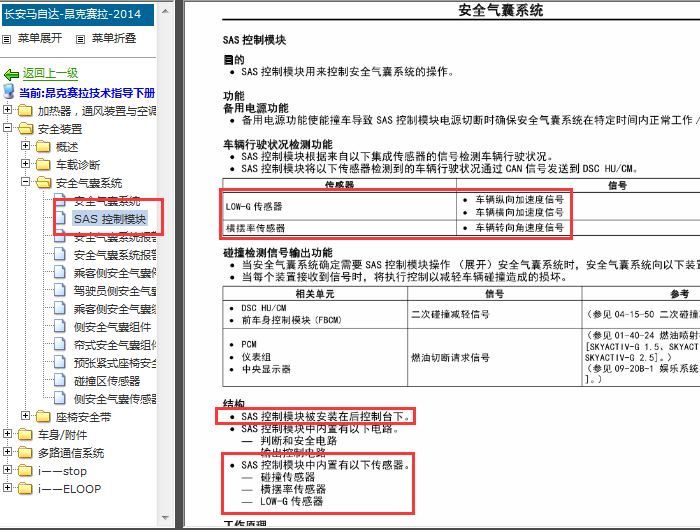Select the 多路通信系统 folder label

point(71,453)
